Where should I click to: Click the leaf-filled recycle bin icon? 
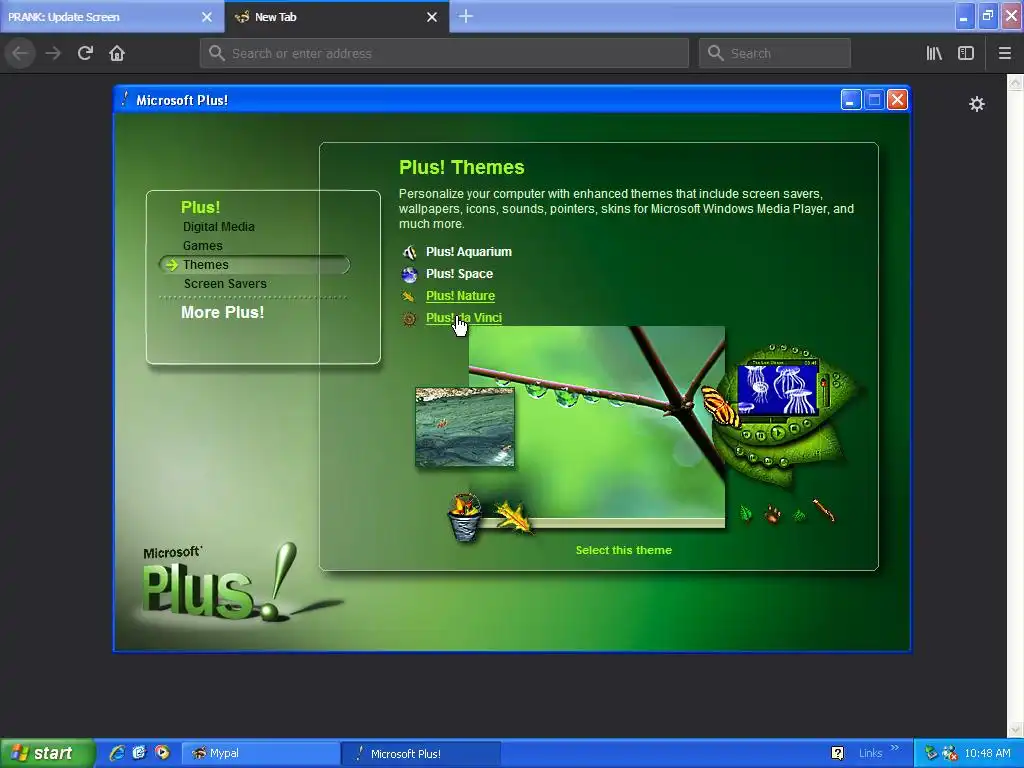point(465,517)
